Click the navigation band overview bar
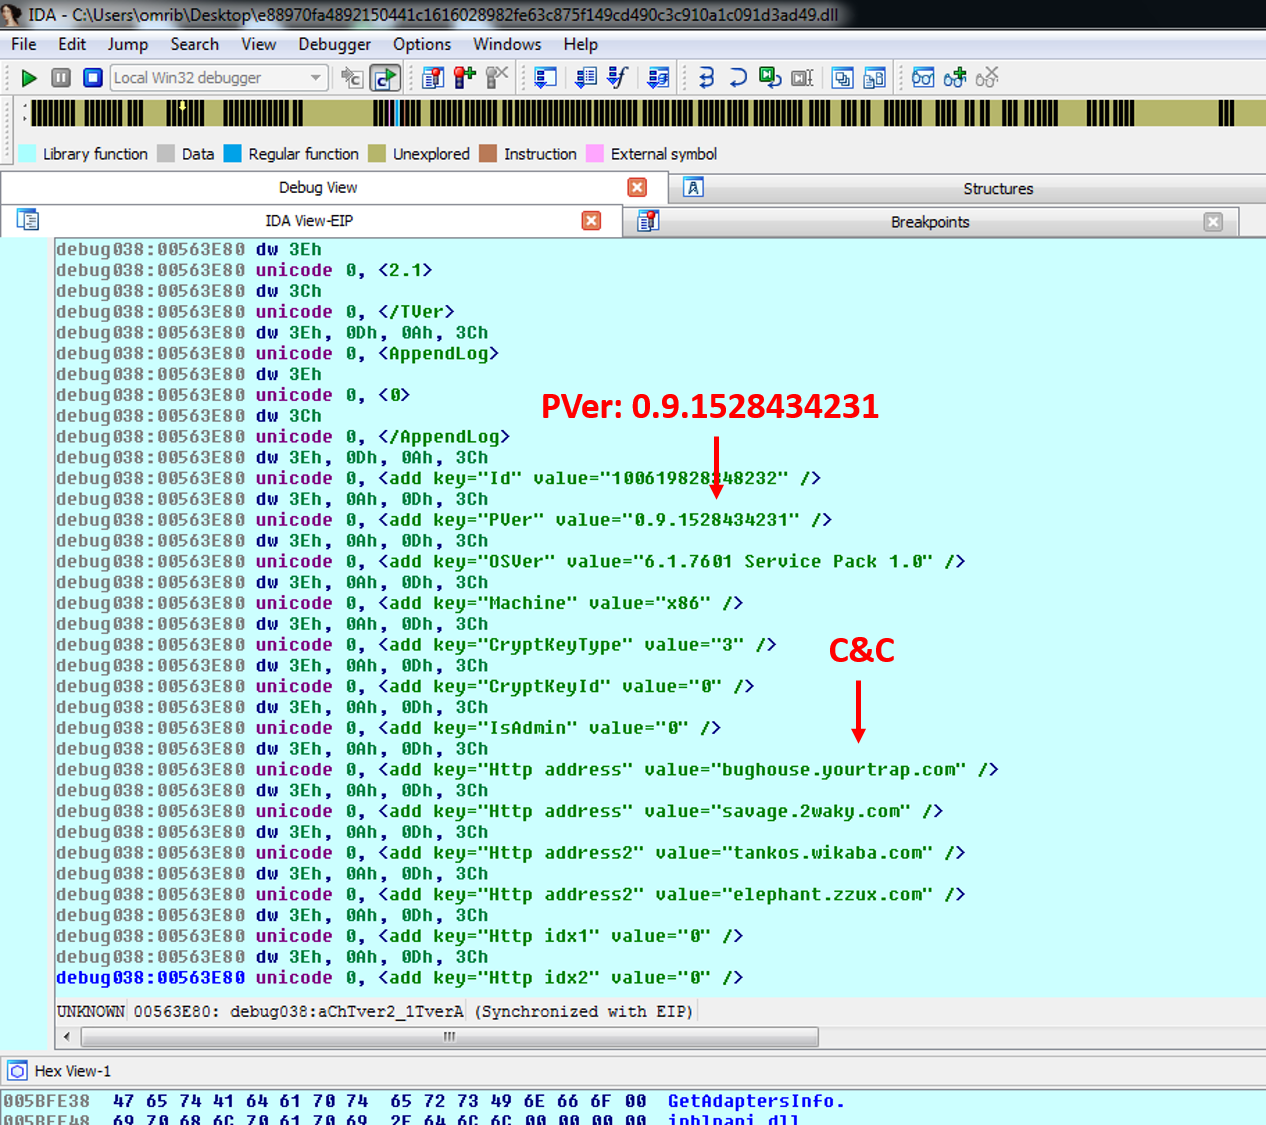The width and height of the screenshot is (1266, 1125). click(647, 113)
